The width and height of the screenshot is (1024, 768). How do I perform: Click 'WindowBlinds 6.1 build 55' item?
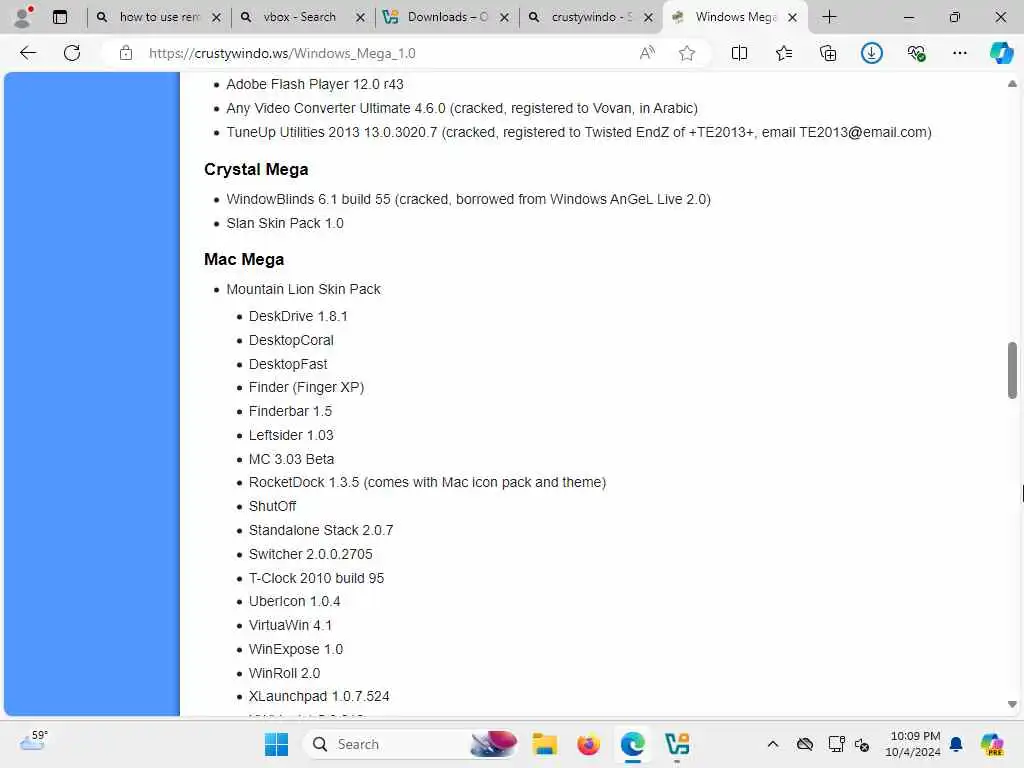[468, 199]
